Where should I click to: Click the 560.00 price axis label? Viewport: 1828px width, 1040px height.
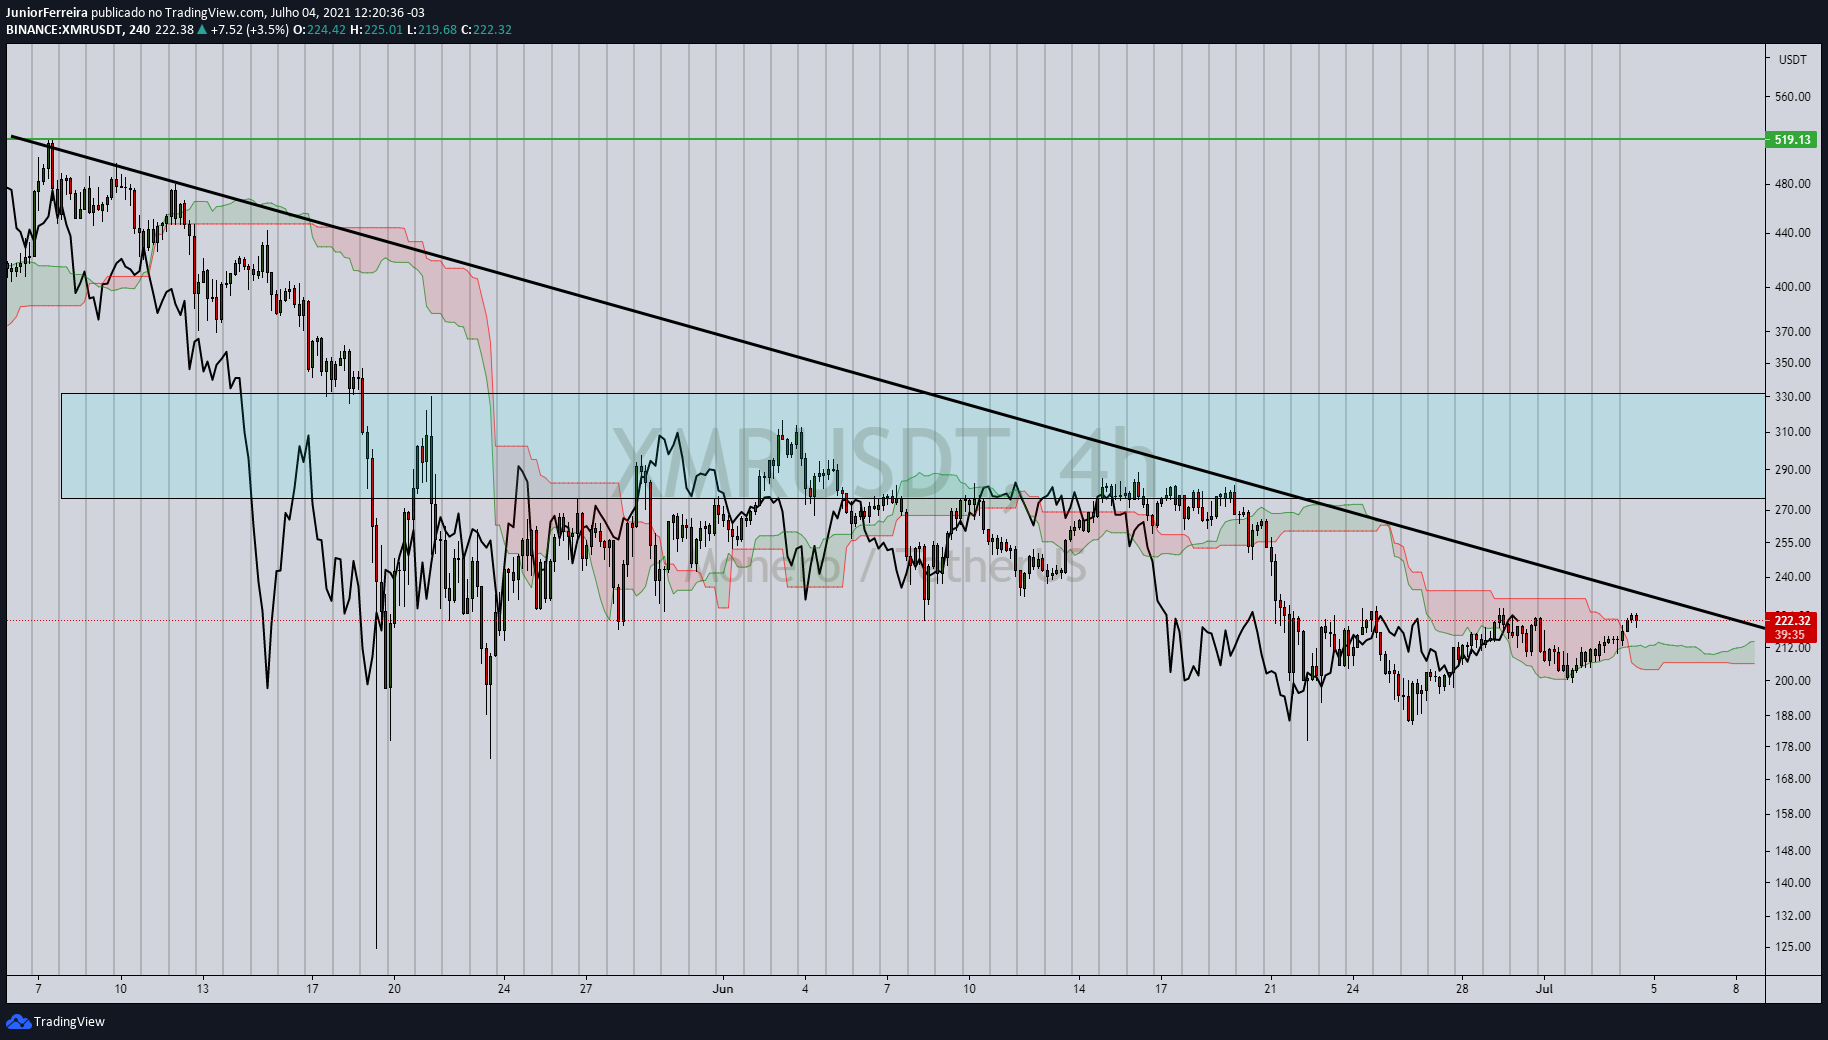coord(1792,97)
